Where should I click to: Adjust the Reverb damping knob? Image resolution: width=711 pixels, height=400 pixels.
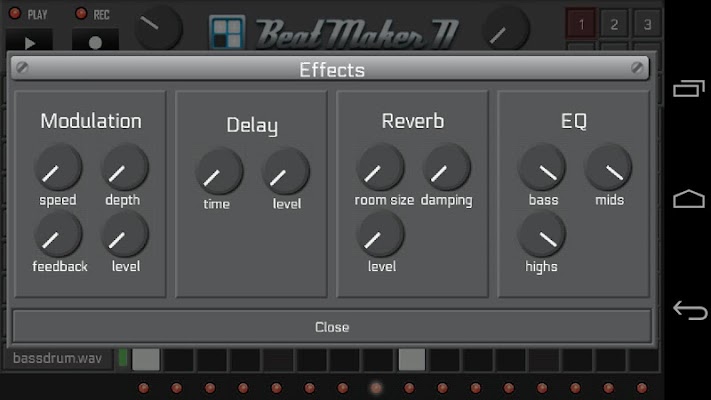tap(447, 167)
